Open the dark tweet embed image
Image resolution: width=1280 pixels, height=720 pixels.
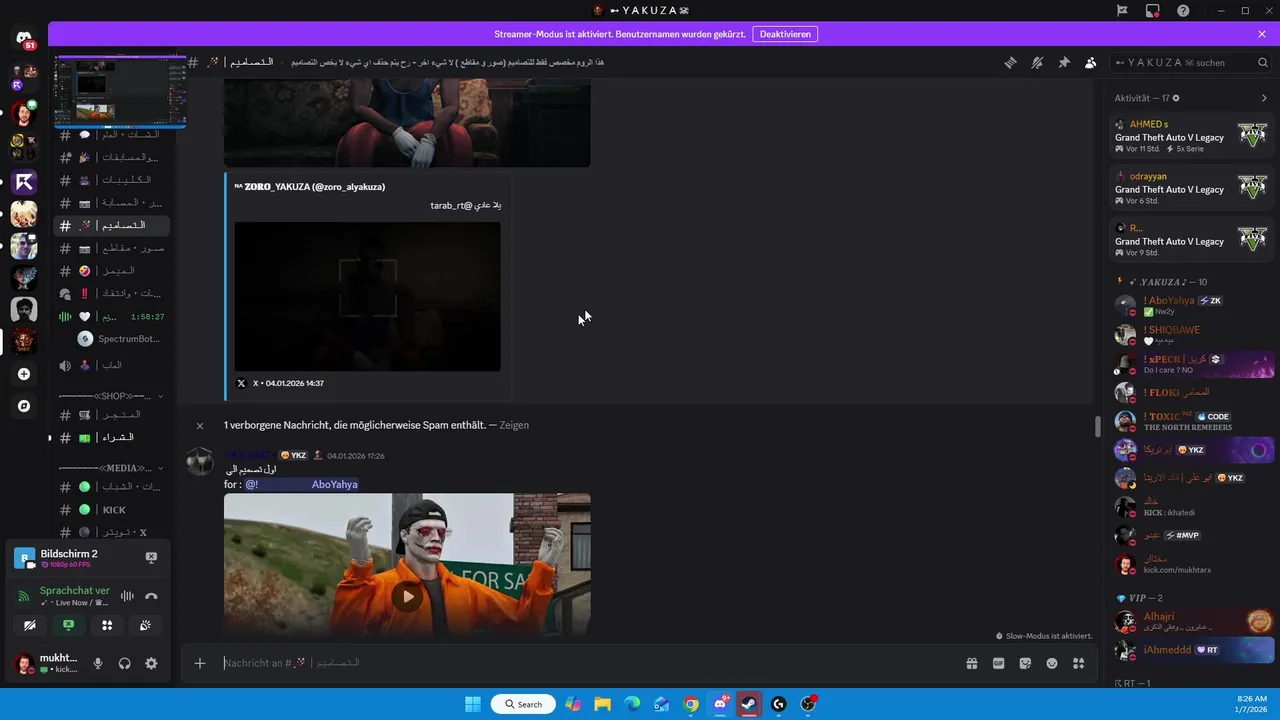coord(367,296)
